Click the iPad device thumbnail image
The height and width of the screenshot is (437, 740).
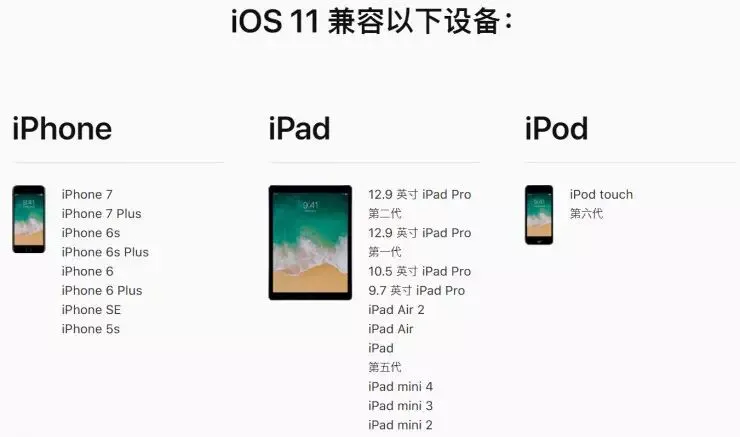tap(310, 243)
